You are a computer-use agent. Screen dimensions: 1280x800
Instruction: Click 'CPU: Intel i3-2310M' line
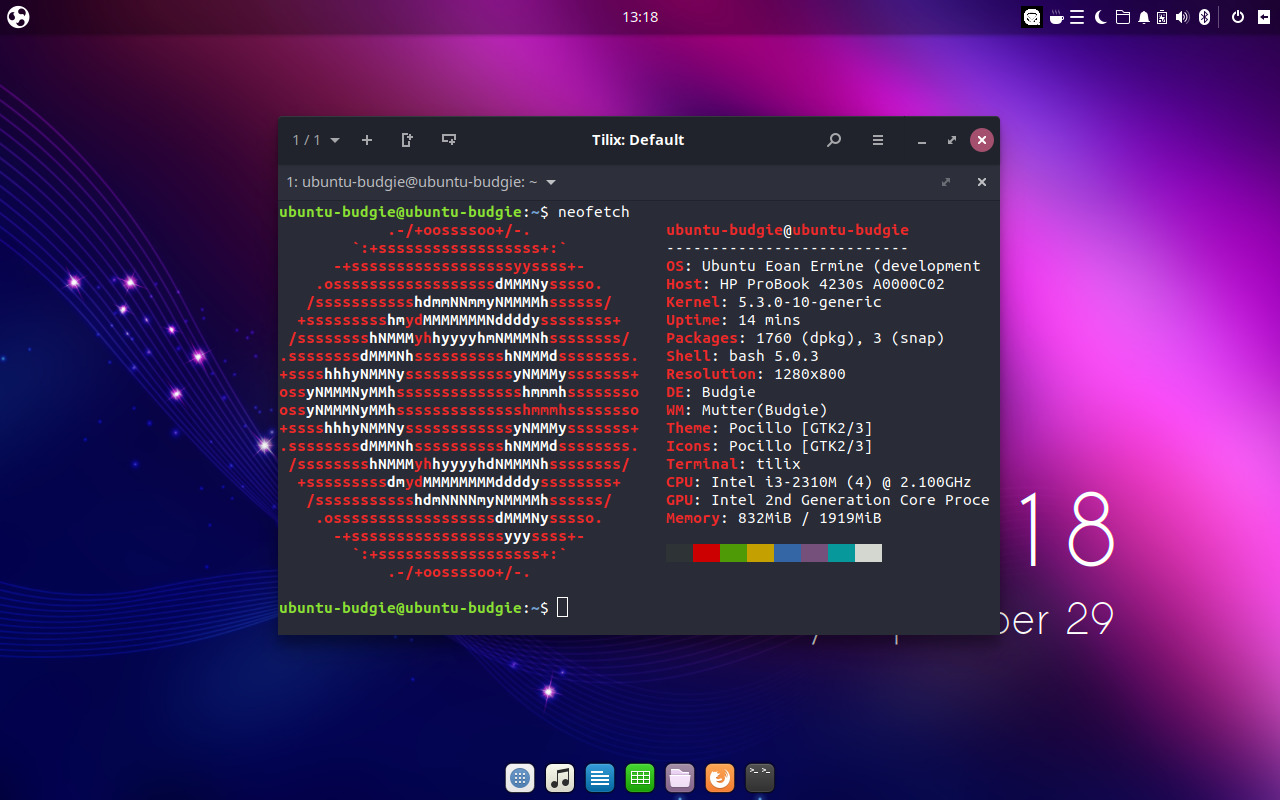(819, 482)
